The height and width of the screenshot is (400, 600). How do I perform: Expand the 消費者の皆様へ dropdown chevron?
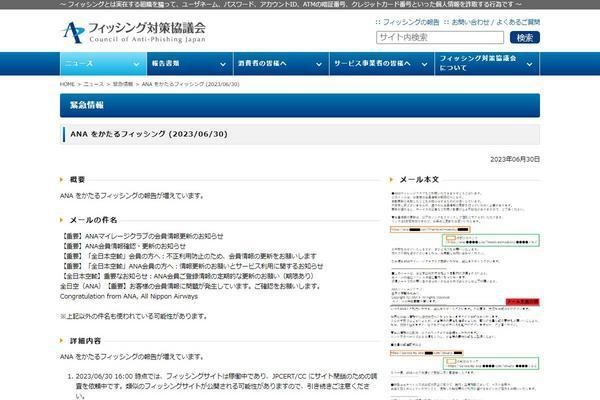(319, 65)
